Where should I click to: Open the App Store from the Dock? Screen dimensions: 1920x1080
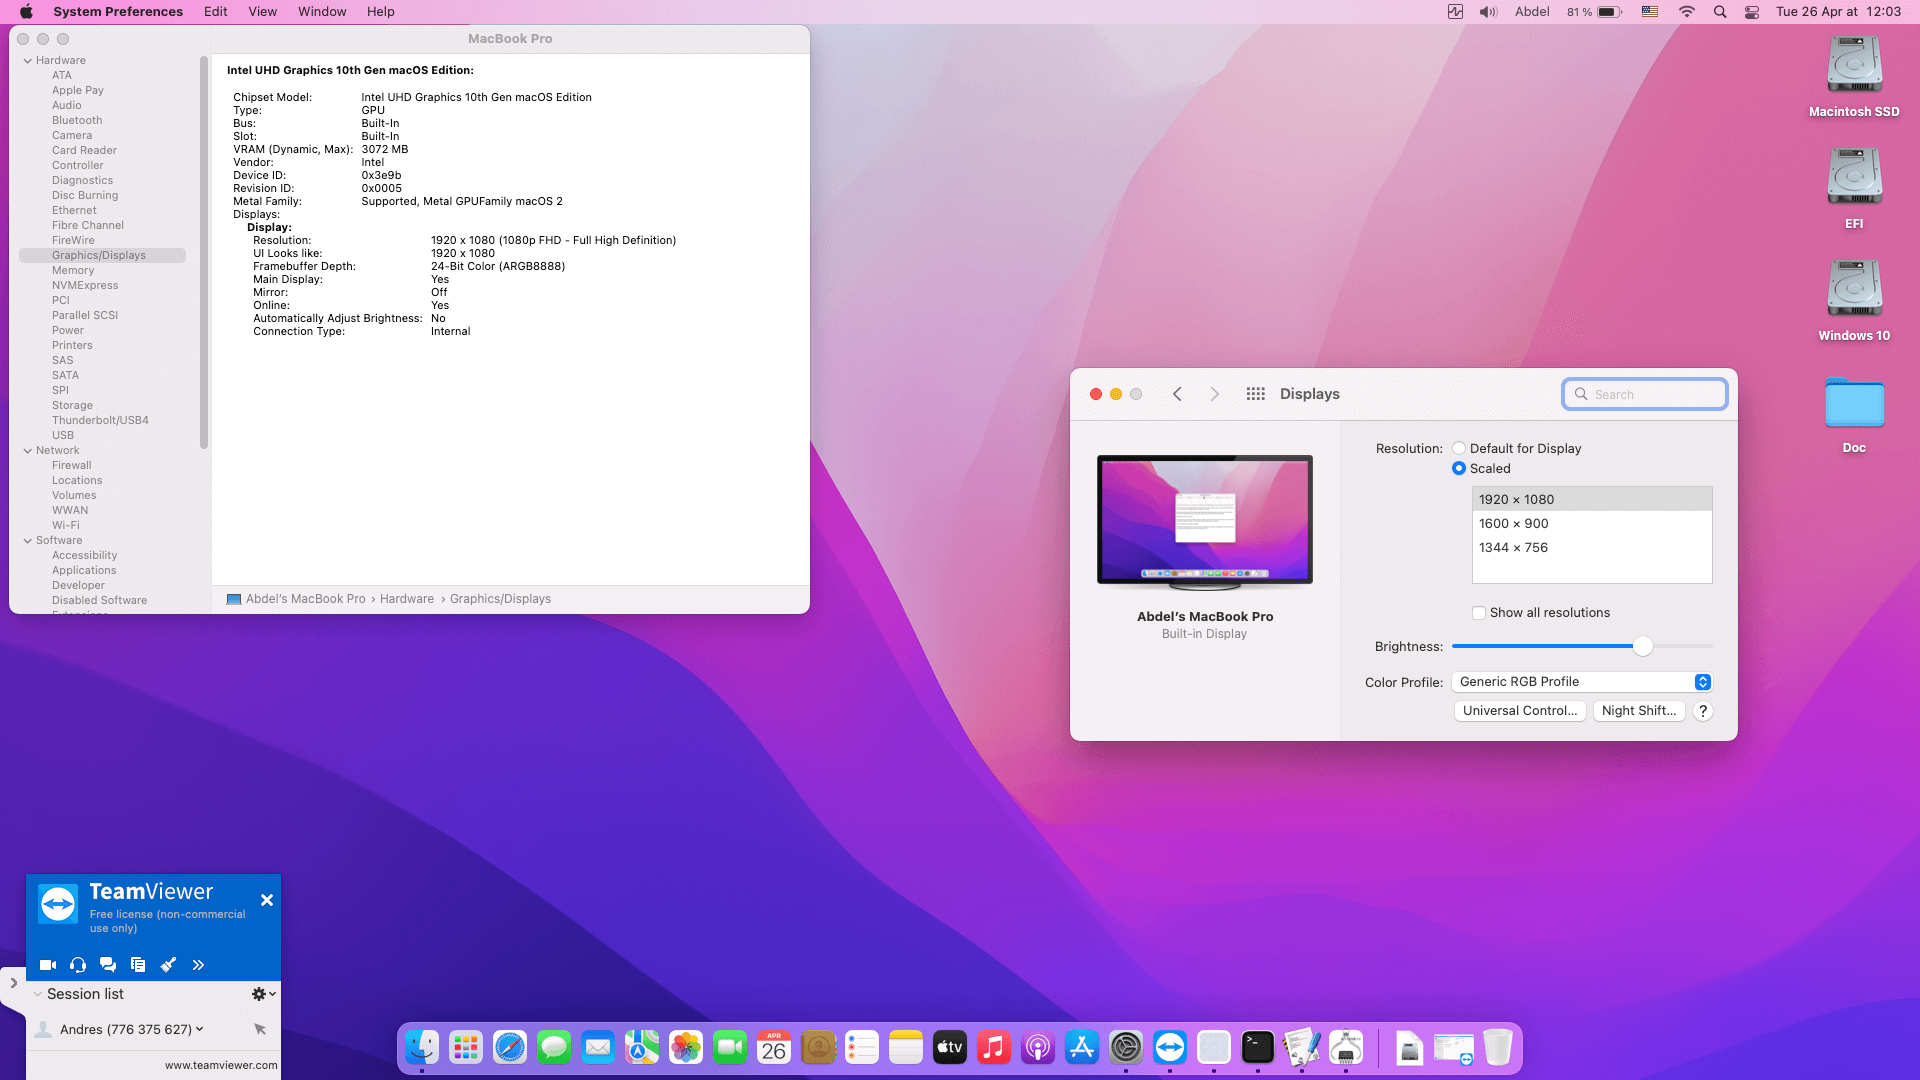point(1082,1047)
